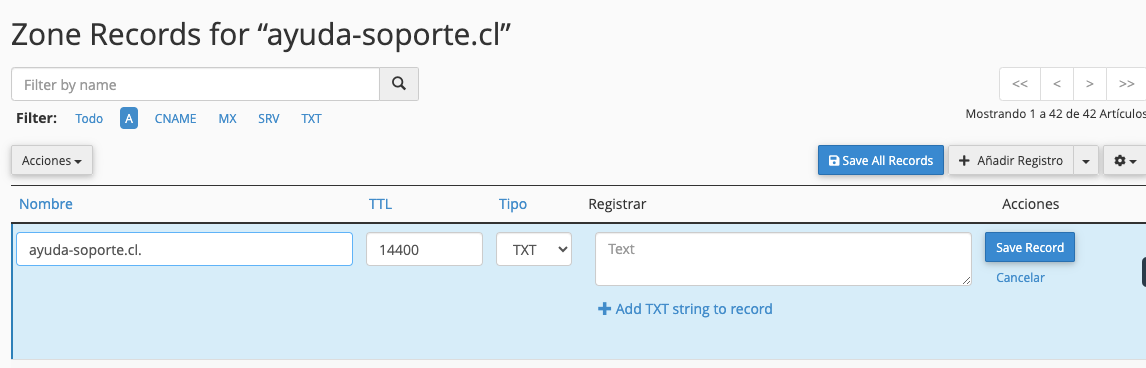Click Cancelar link to discard edit
Screen dimensions: 1146x368
tap(1020, 277)
